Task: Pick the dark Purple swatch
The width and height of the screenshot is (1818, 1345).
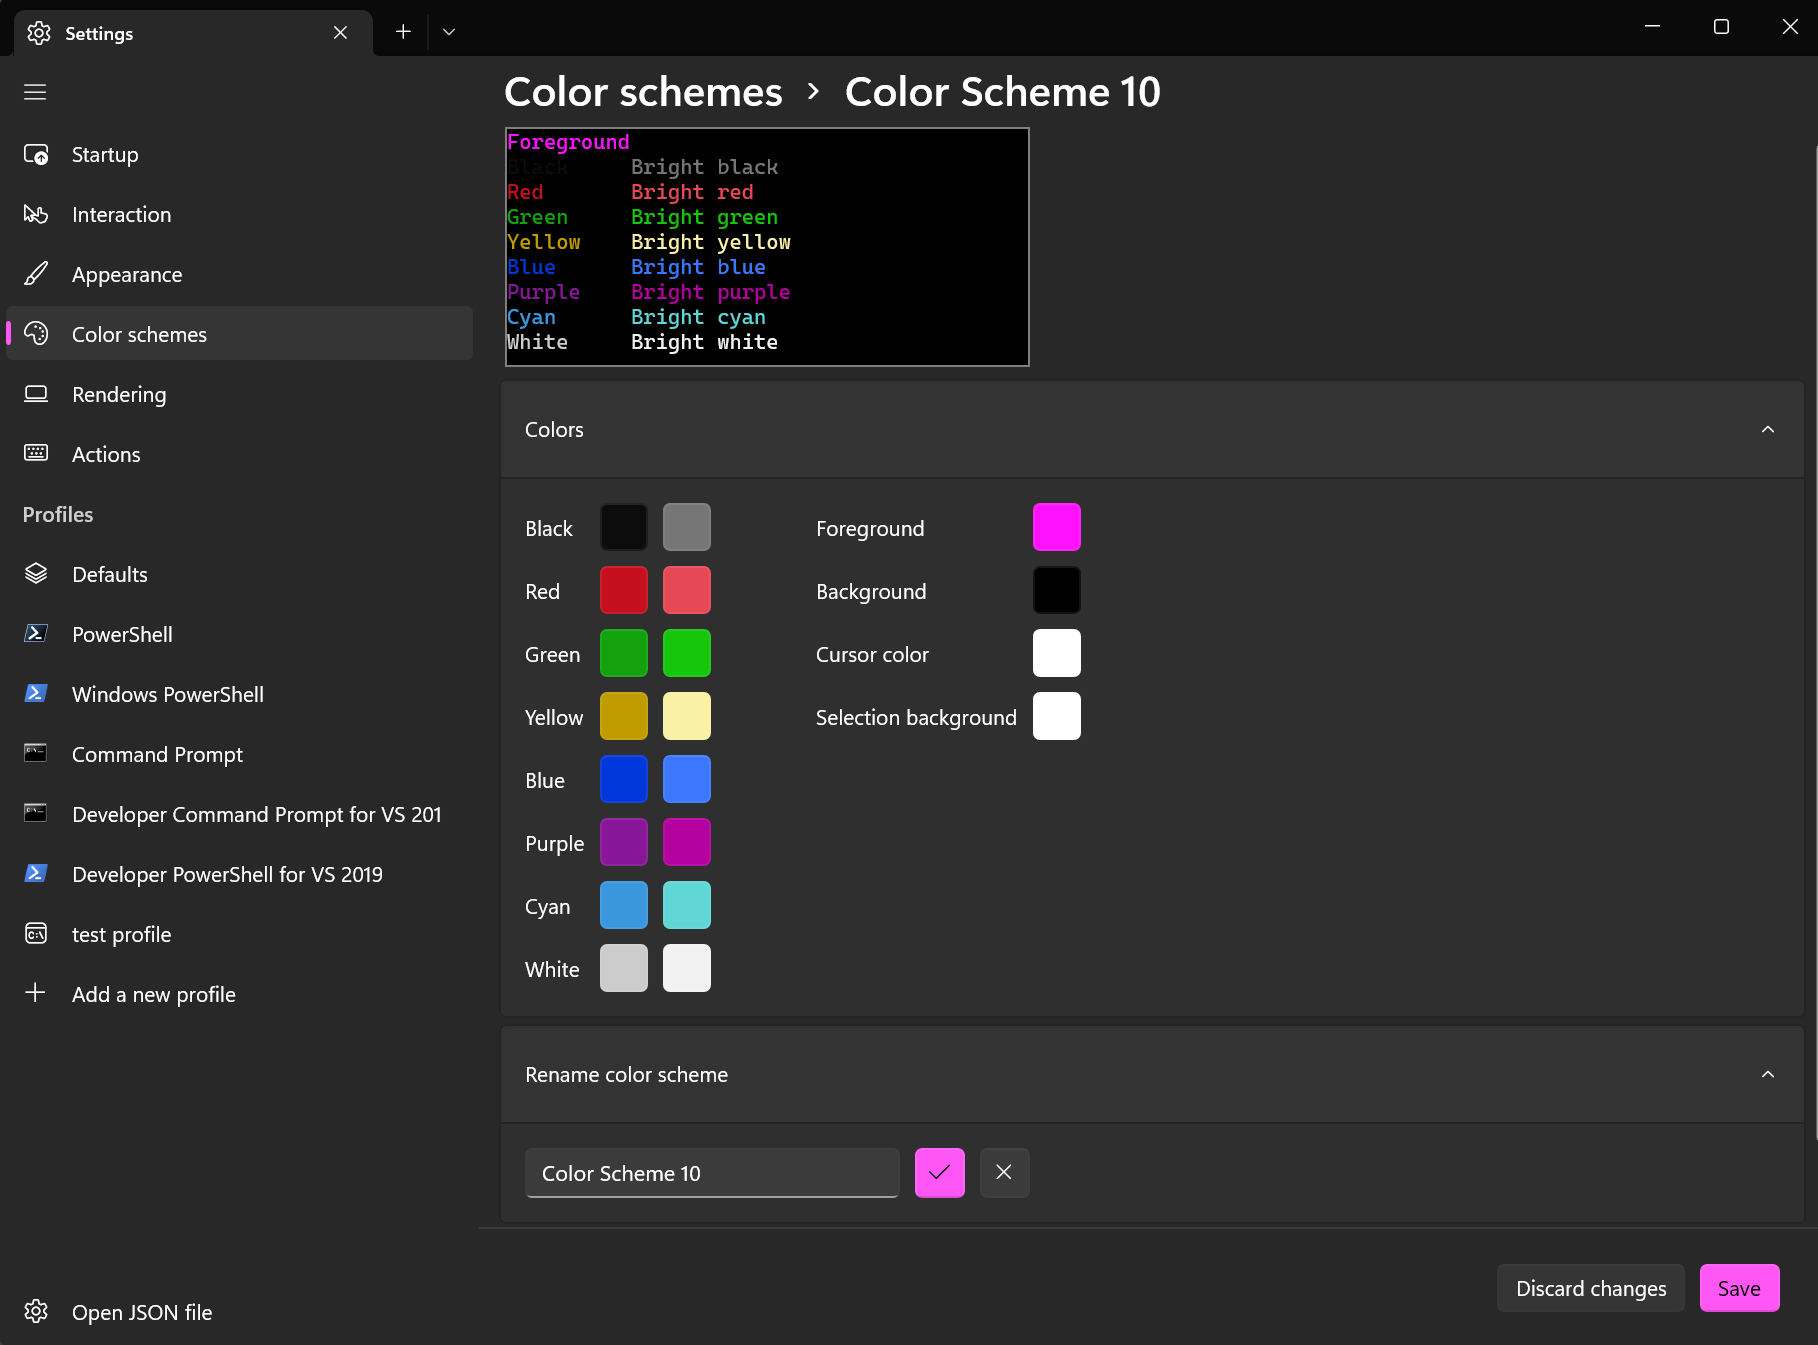Action: pyautogui.click(x=624, y=842)
